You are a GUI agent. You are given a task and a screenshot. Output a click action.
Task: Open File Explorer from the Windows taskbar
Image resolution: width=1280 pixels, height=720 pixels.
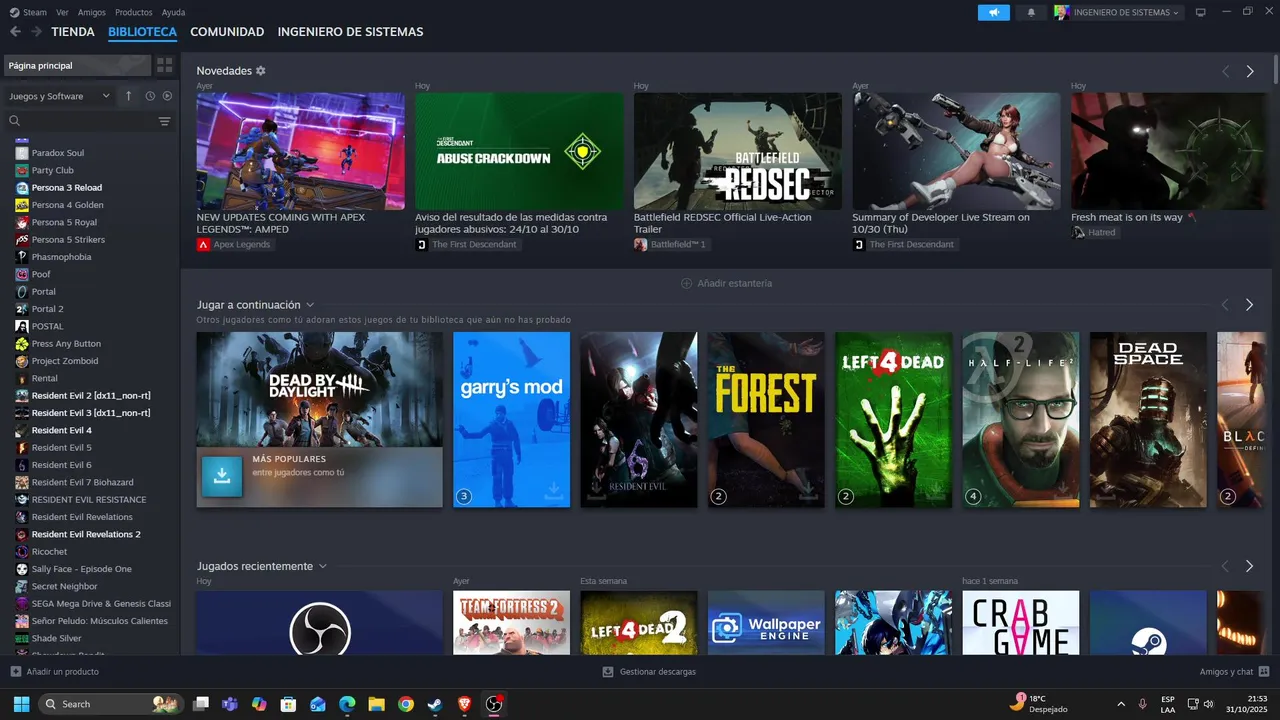(376, 704)
